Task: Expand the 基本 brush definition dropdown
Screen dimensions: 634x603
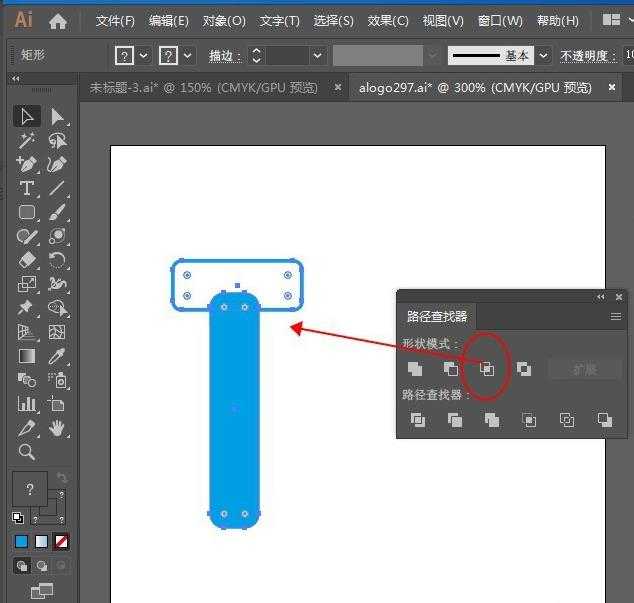Action: point(541,56)
